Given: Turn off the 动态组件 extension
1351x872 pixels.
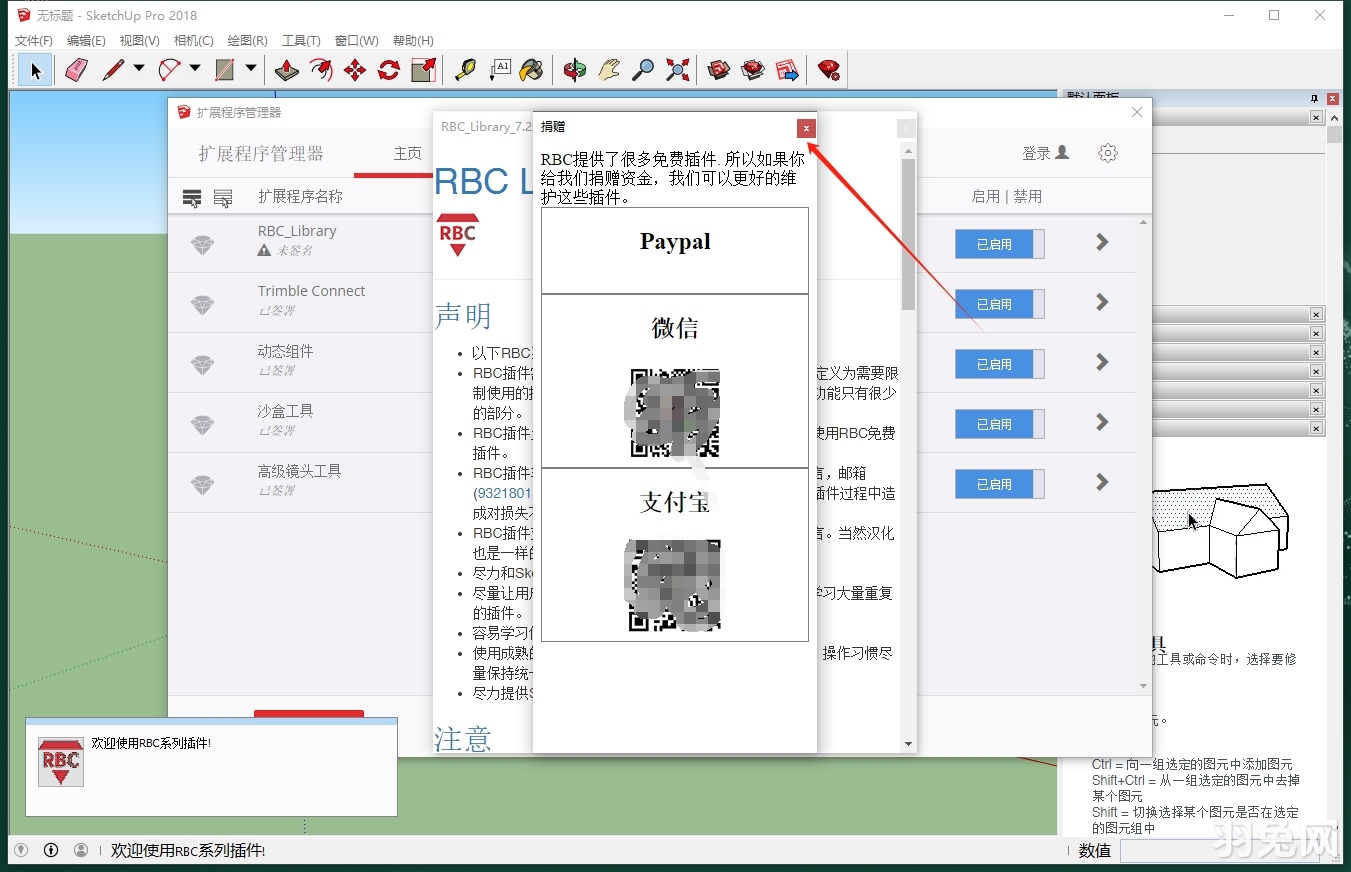Looking at the screenshot, I should tap(999, 364).
